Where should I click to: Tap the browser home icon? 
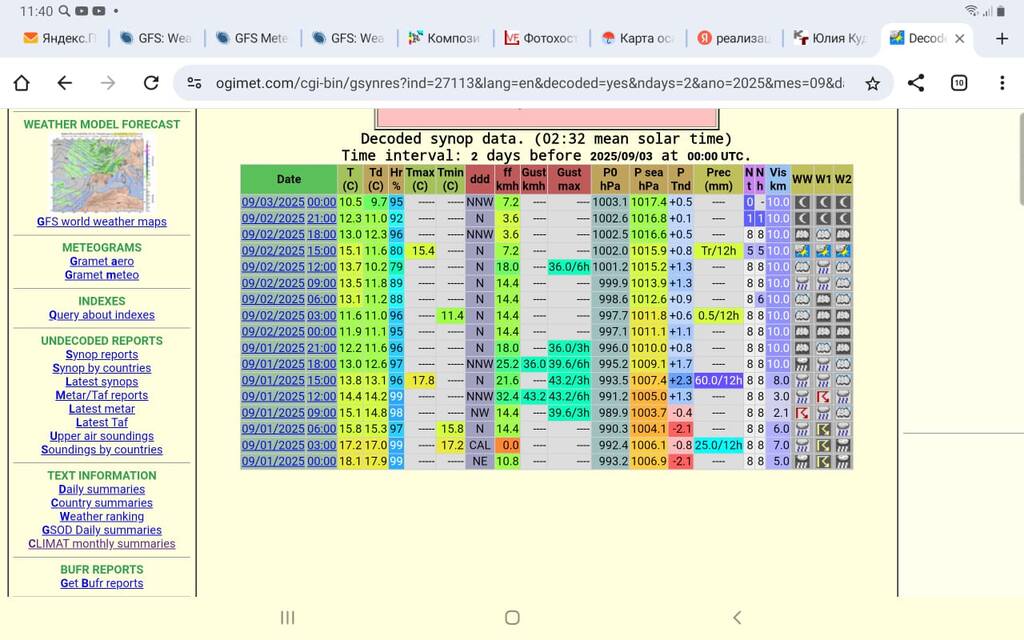click(21, 83)
